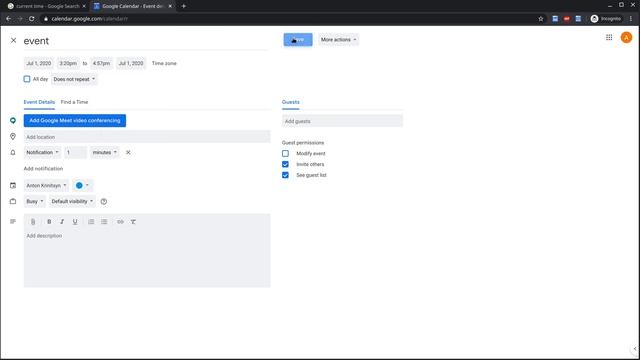Toggle underline formatting in description
The width and height of the screenshot is (640, 360).
point(75,222)
